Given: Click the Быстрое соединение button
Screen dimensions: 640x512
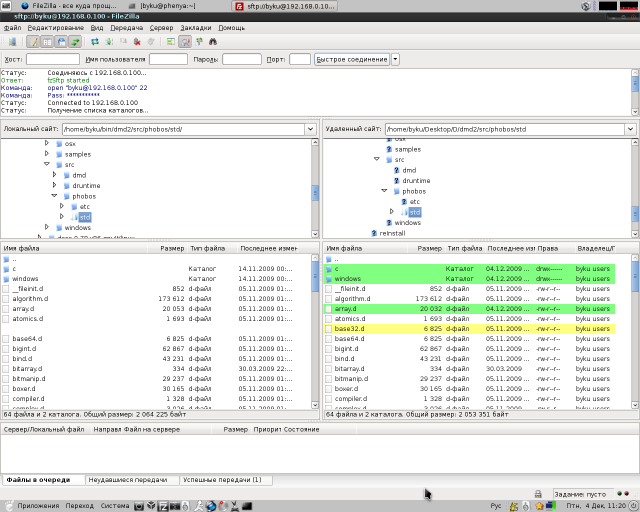Looking at the screenshot, I should [x=352, y=59].
